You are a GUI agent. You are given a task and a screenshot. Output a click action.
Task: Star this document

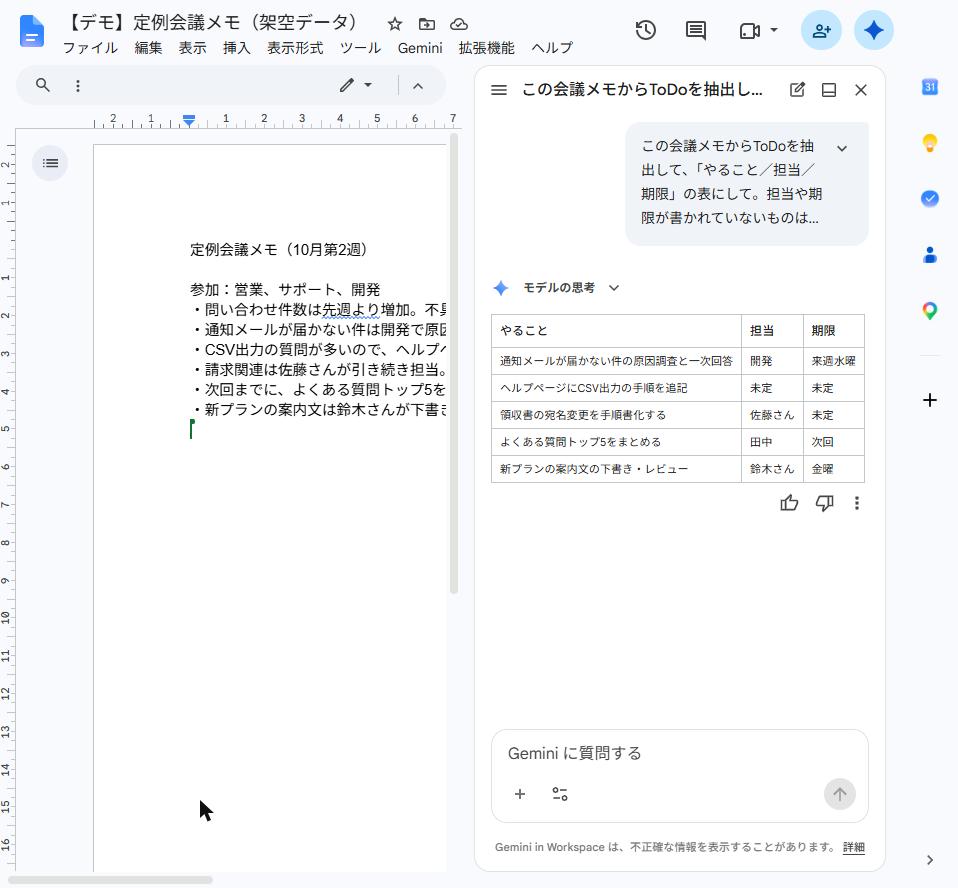pos(395,24)
